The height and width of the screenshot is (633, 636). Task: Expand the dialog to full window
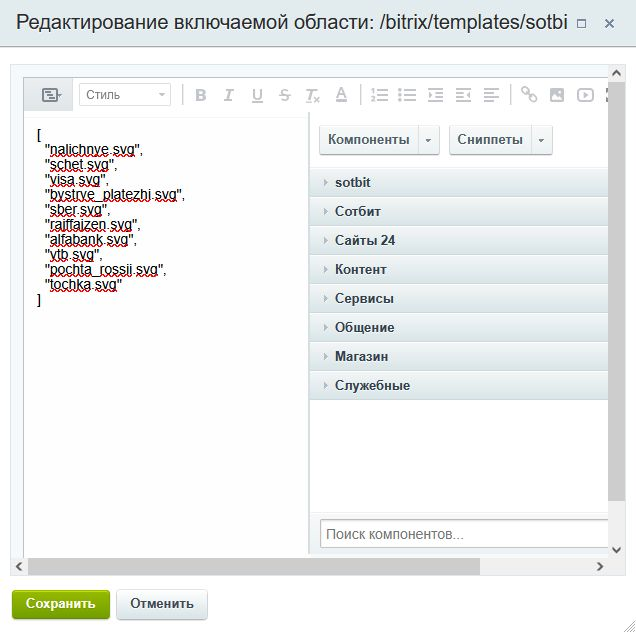click(x=582, y=24)
